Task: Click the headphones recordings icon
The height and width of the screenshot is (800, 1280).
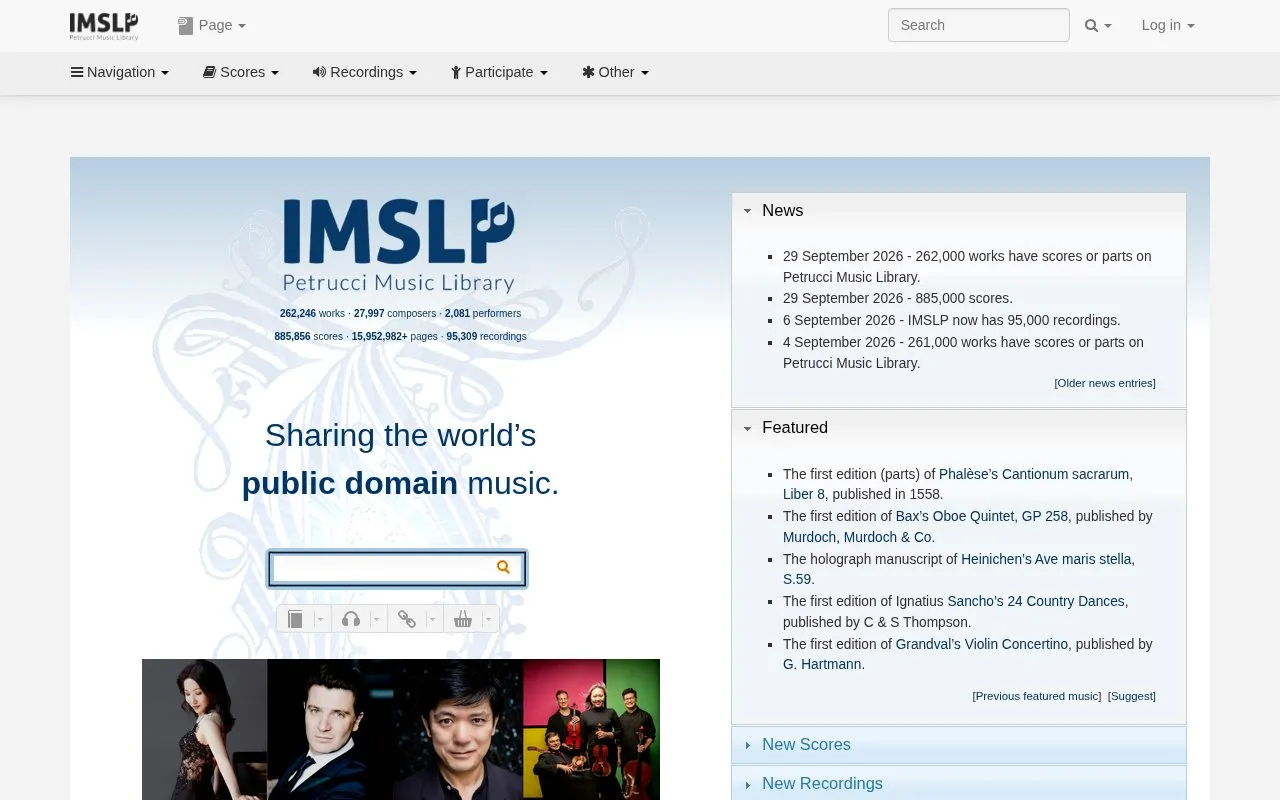Action: [351, 619]
